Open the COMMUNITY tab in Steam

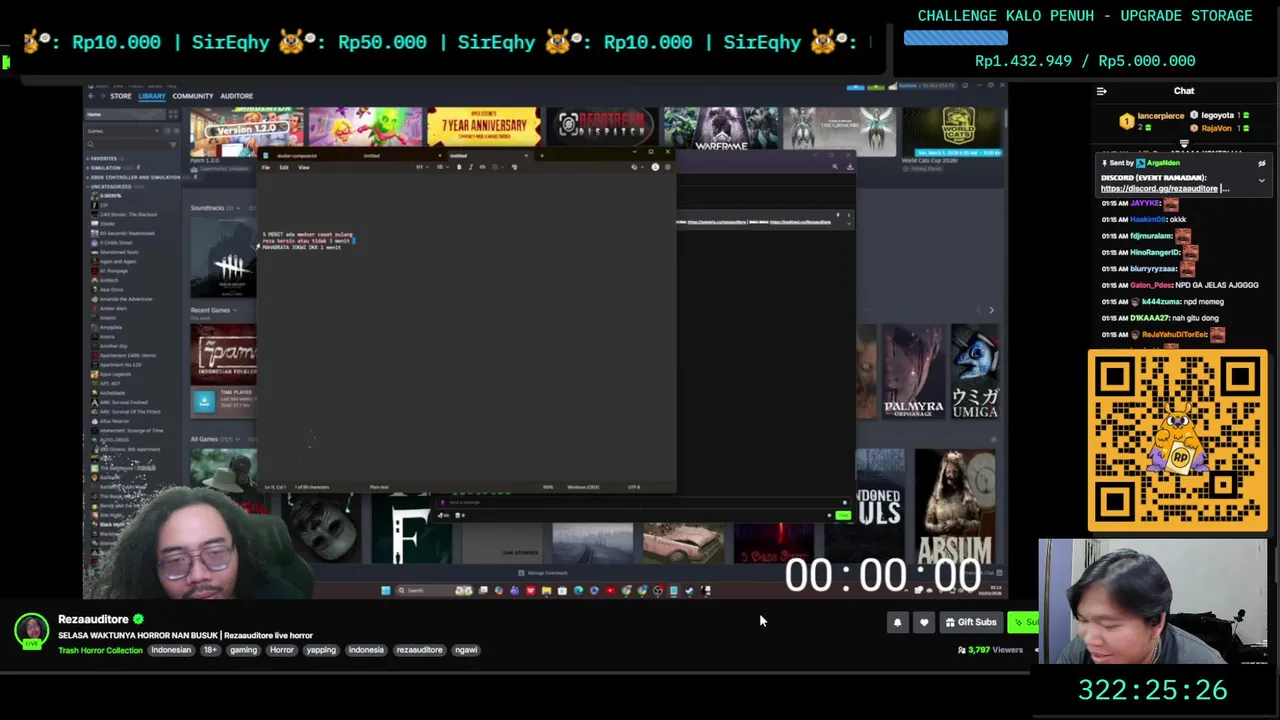[x=193, y=96]
